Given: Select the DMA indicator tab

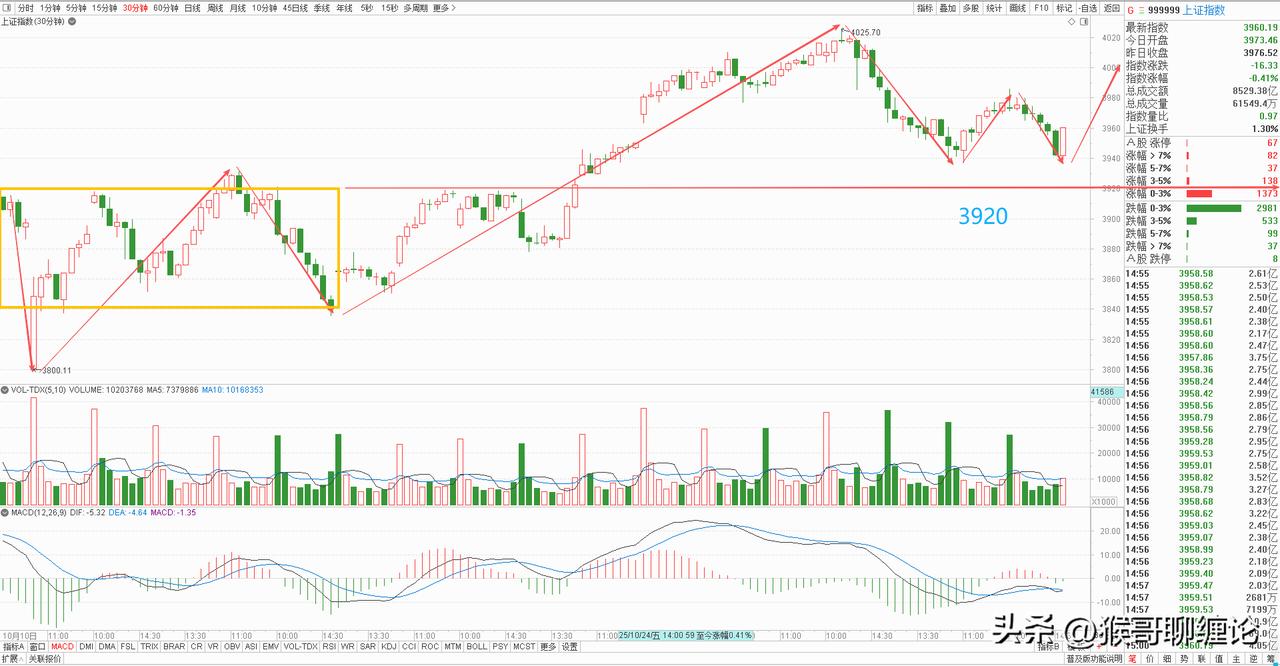Looking at the screenshot, I should [x=107, y=647].
